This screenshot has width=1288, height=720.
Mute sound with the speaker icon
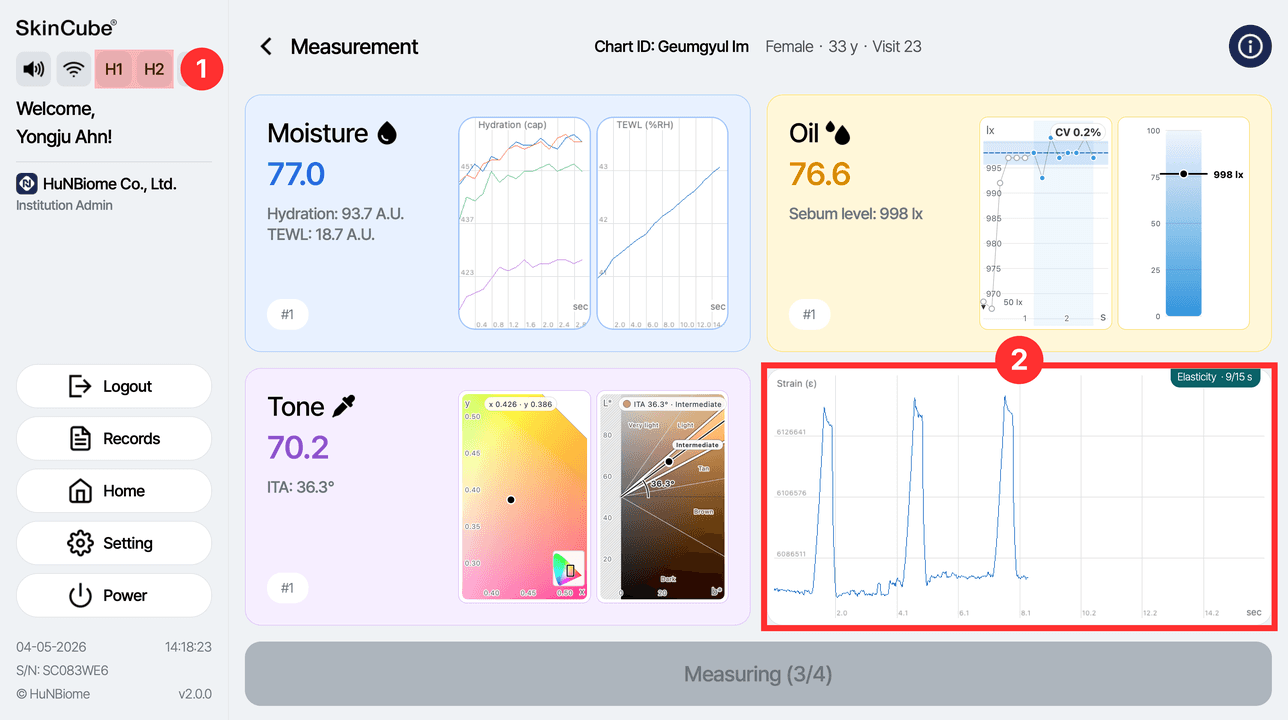(34, 70)
